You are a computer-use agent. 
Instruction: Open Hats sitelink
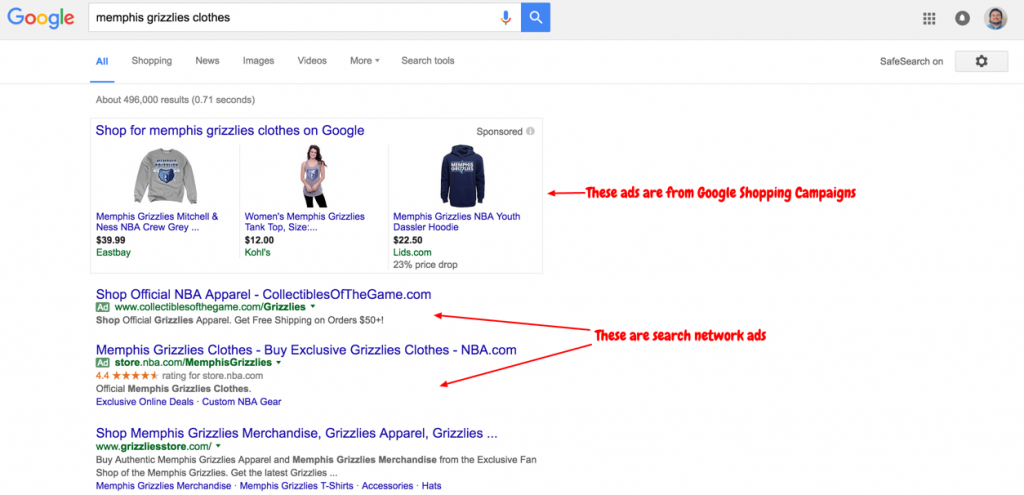pyautogui.click(x=432, y=486)
